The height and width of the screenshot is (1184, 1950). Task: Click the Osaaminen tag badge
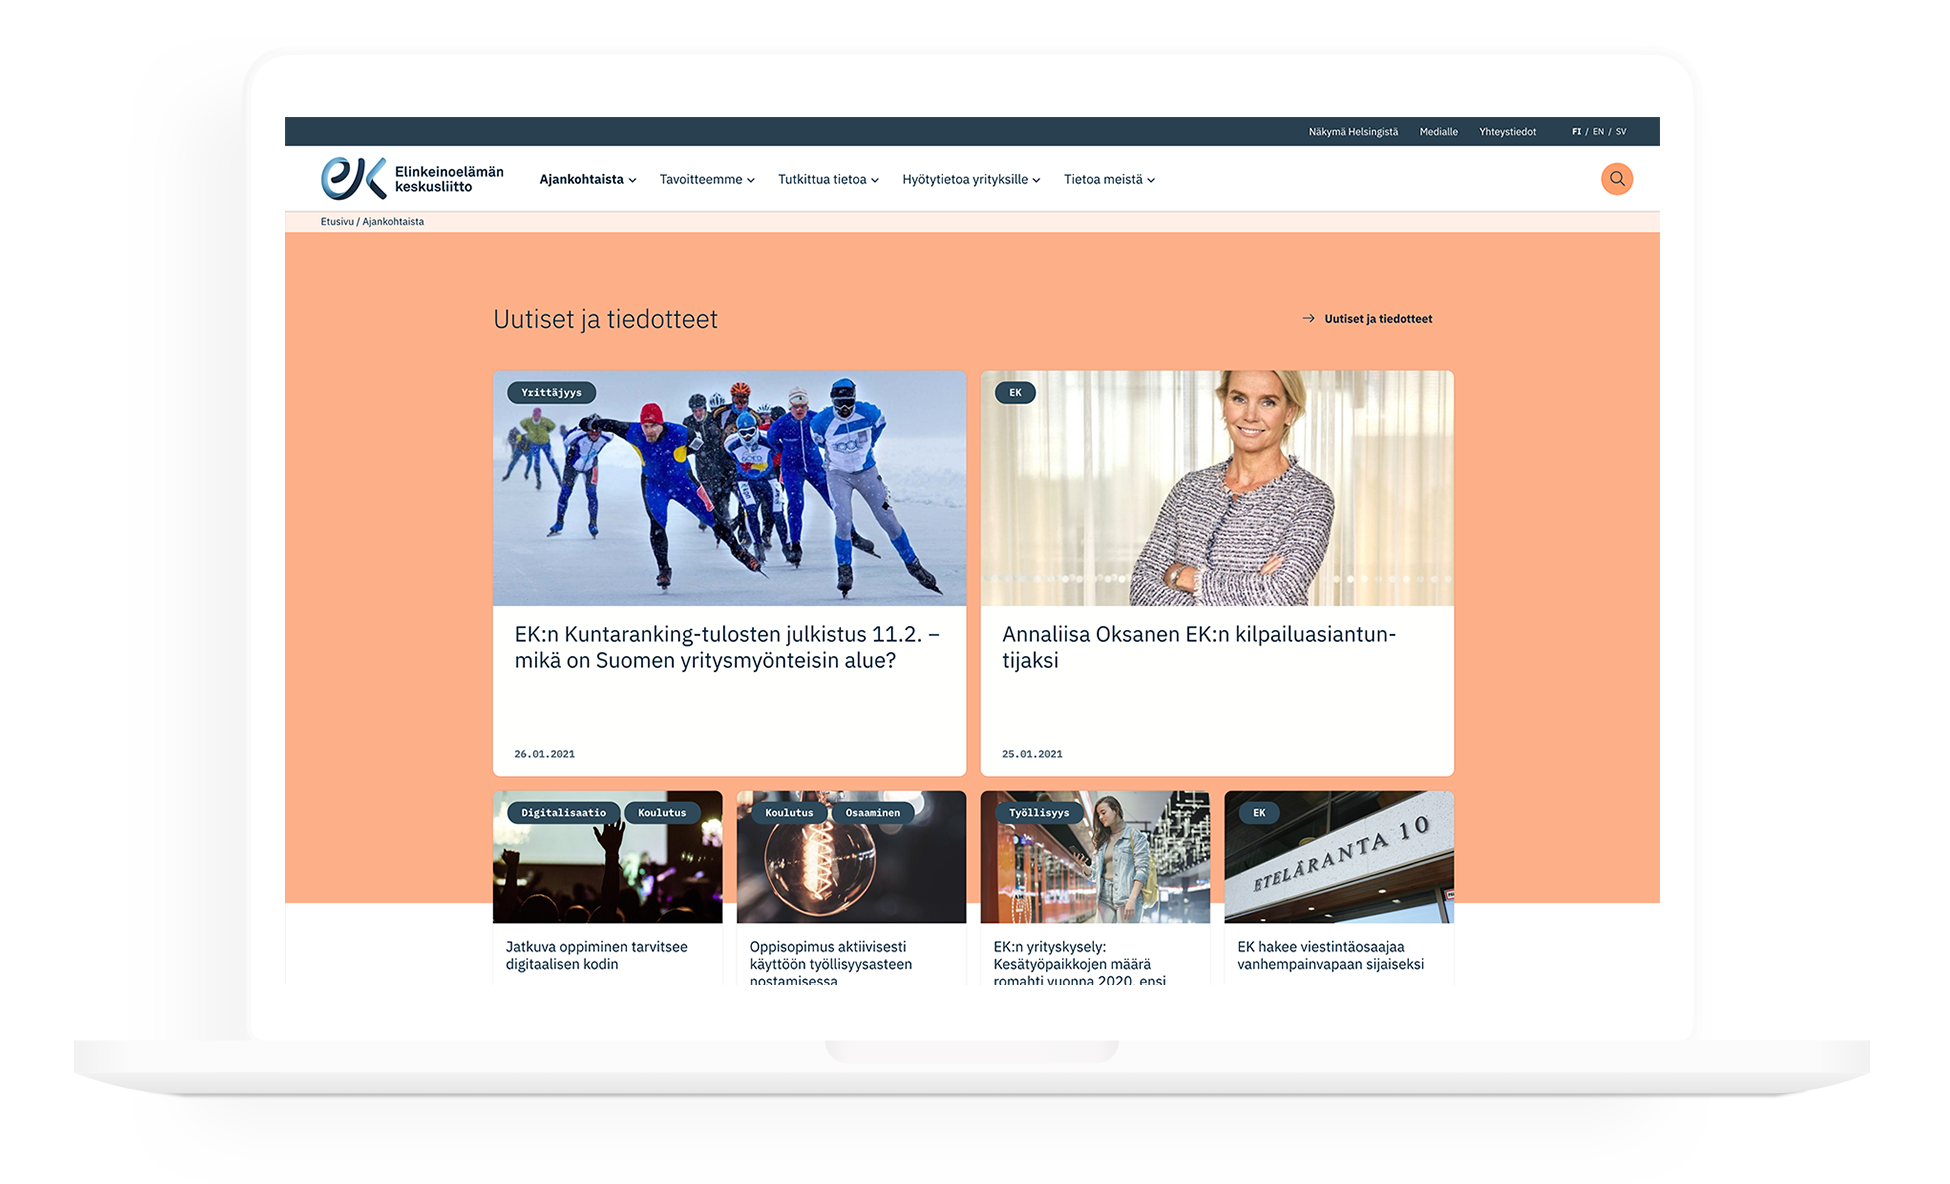(872, 813)
